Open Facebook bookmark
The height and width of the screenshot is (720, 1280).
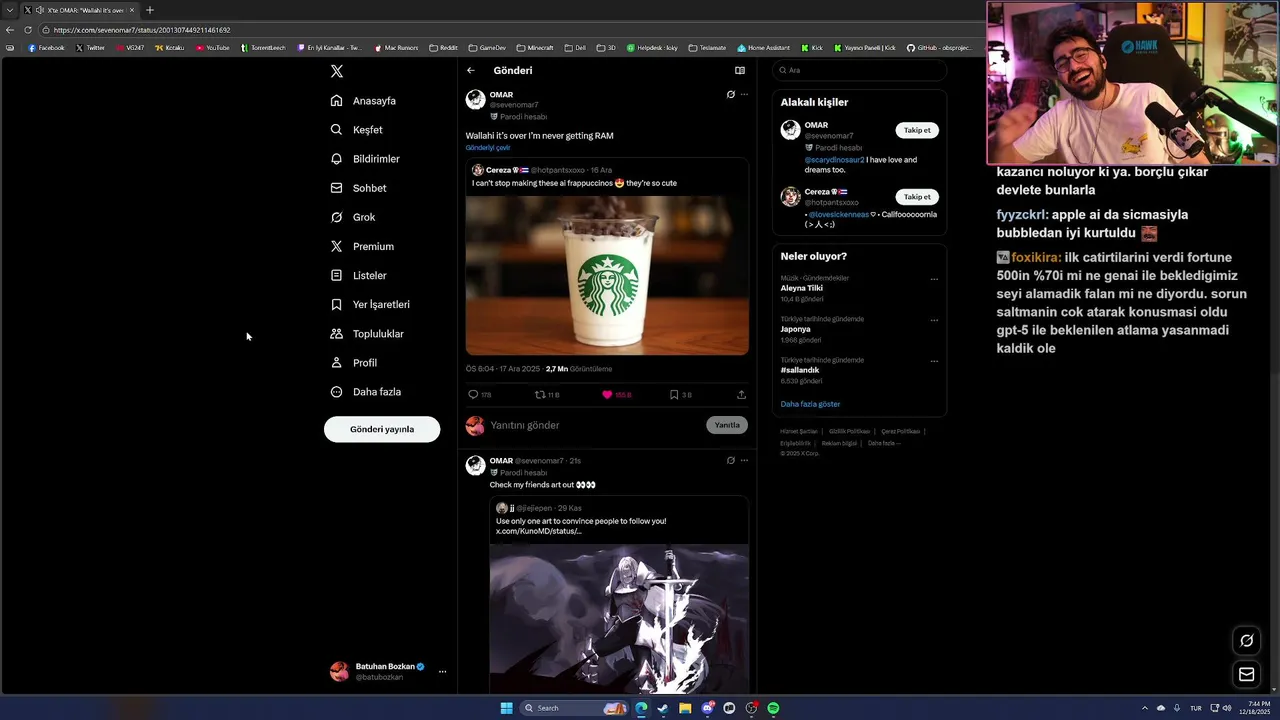(46, 48)
